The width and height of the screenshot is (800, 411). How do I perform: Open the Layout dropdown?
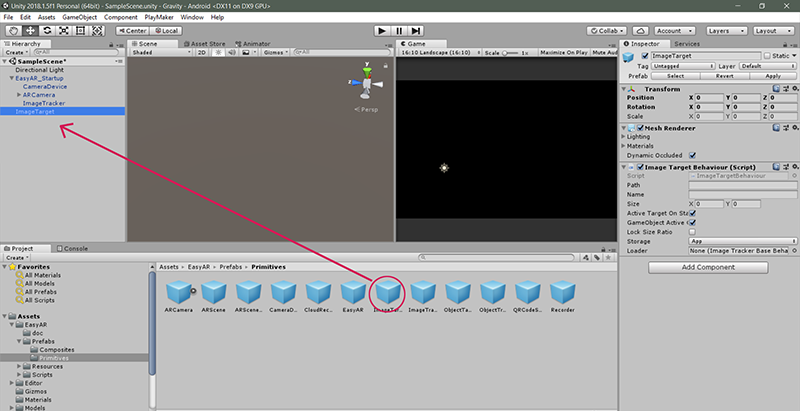(x=773, y=31)
